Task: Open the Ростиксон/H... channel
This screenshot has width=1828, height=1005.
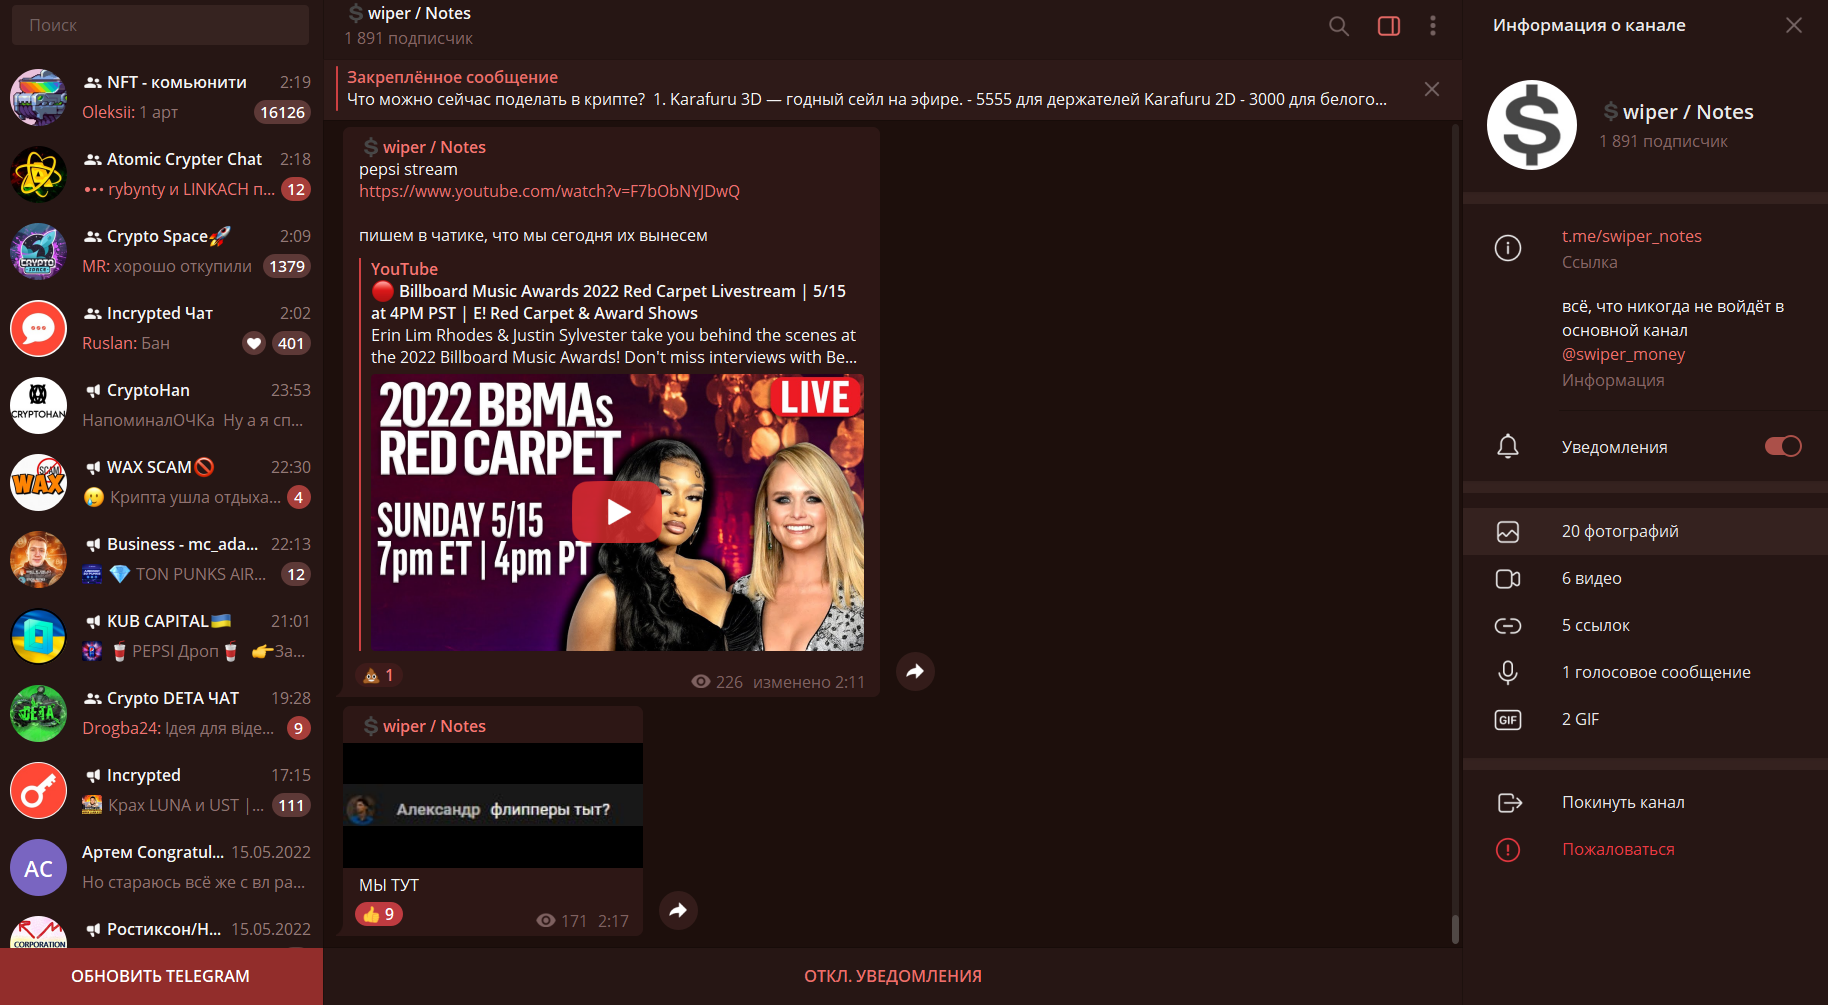Action: [161, 928]
